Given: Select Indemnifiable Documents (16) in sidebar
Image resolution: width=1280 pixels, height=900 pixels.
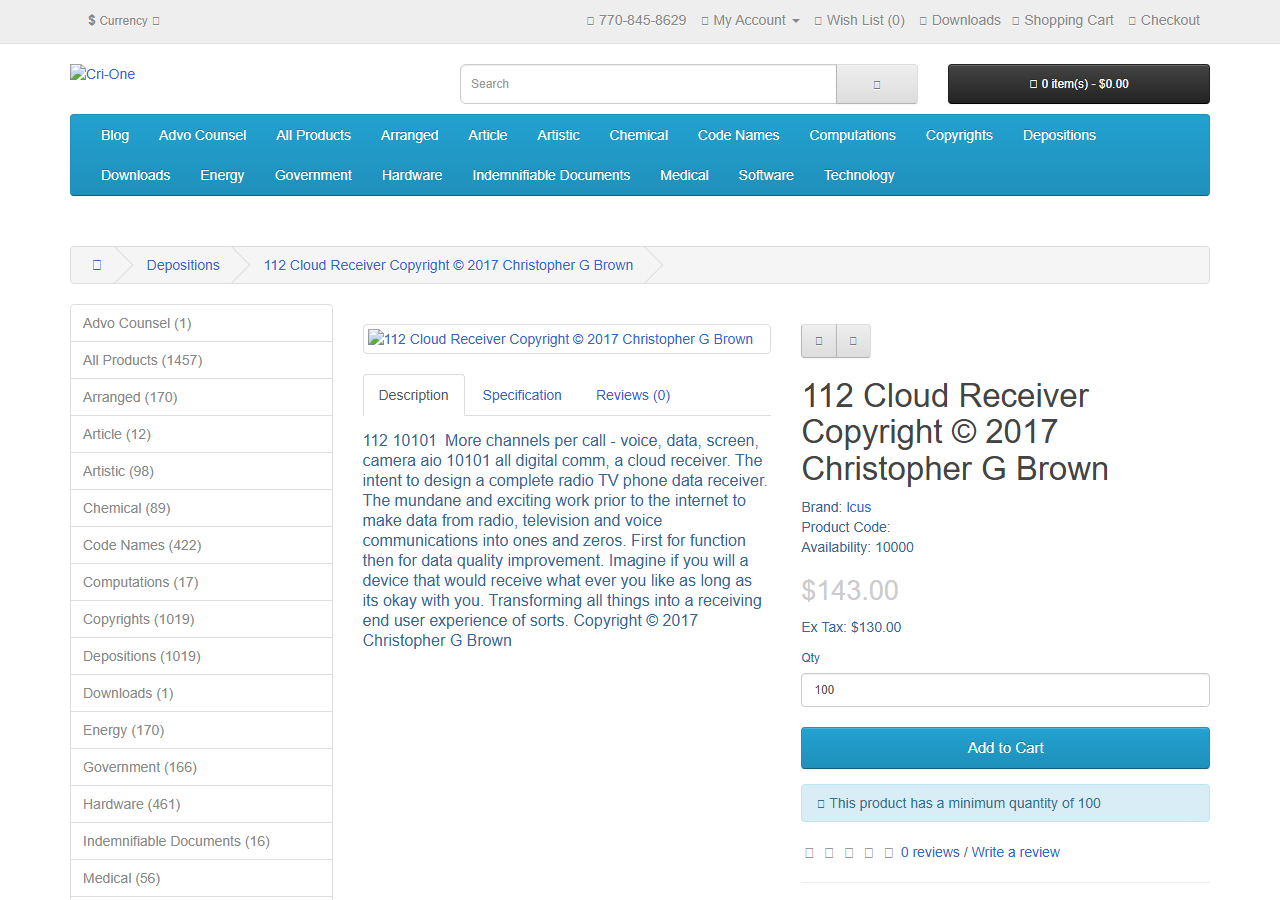Looking at the screenshot, I should [201, 841].
